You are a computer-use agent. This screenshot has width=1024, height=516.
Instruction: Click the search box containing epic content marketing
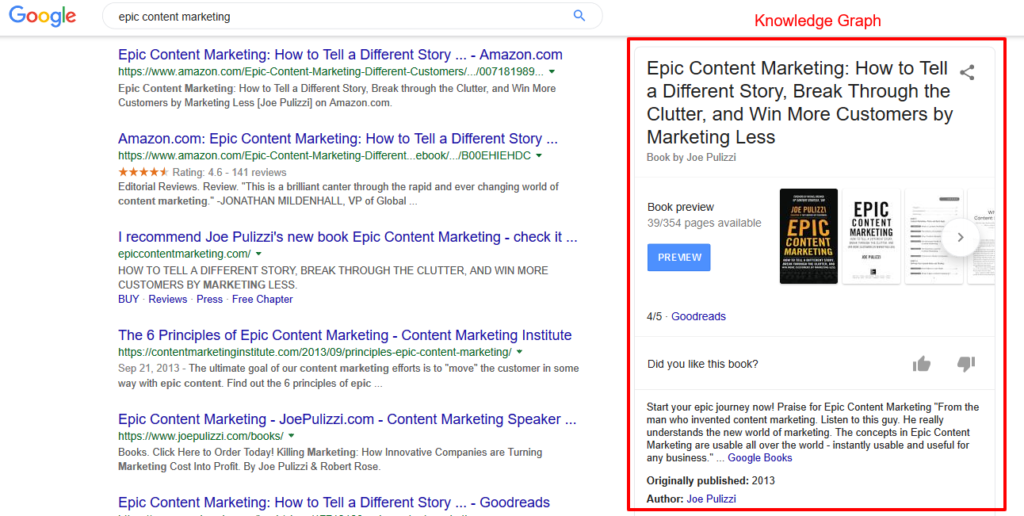(x=340, y=16)
